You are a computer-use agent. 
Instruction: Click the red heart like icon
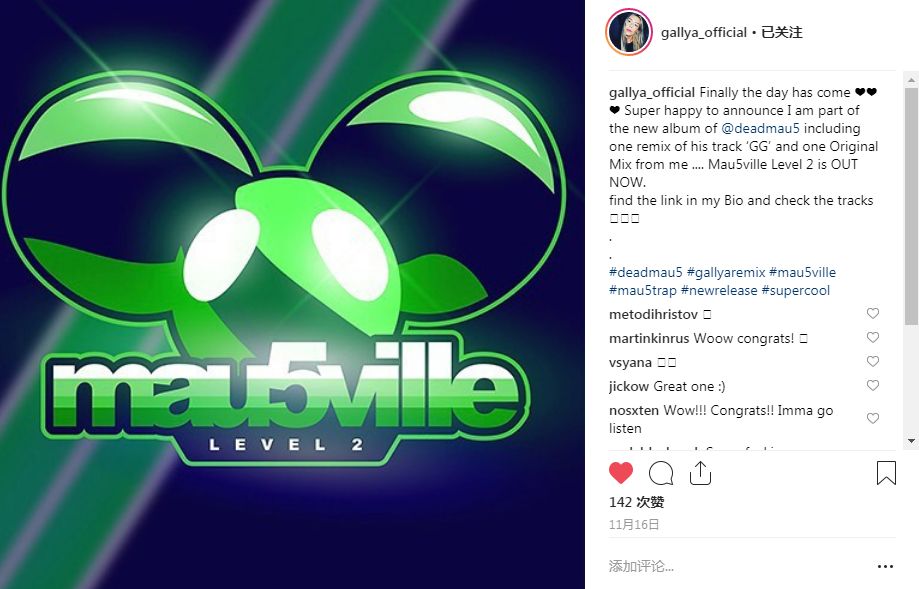[x=621, y=472]
